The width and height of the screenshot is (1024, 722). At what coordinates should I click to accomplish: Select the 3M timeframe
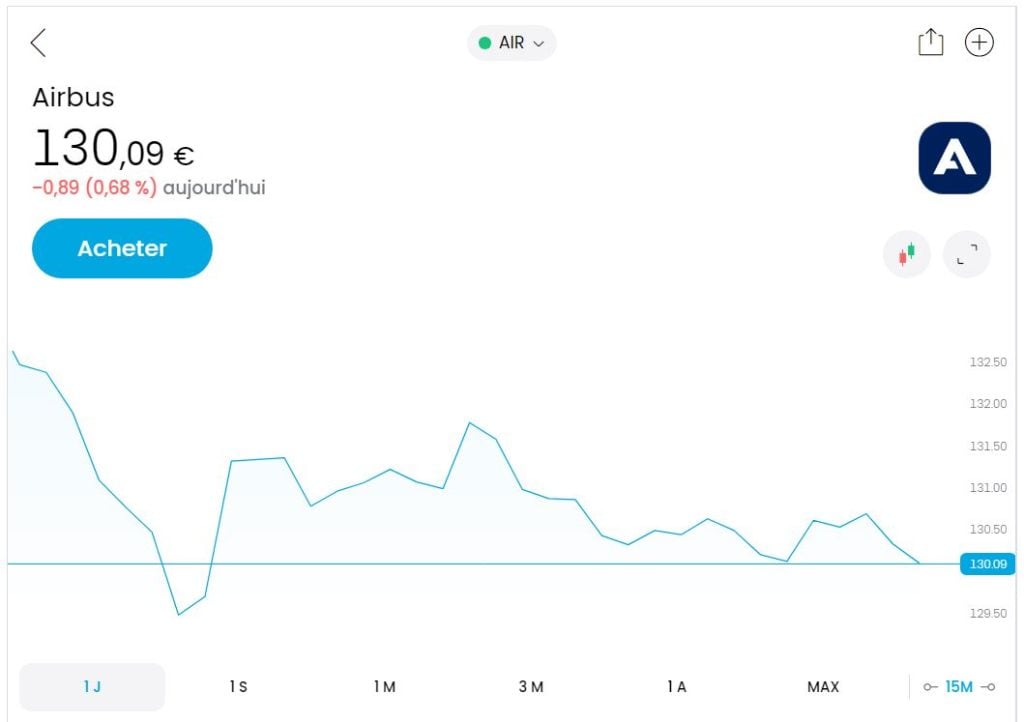(532, 687)
